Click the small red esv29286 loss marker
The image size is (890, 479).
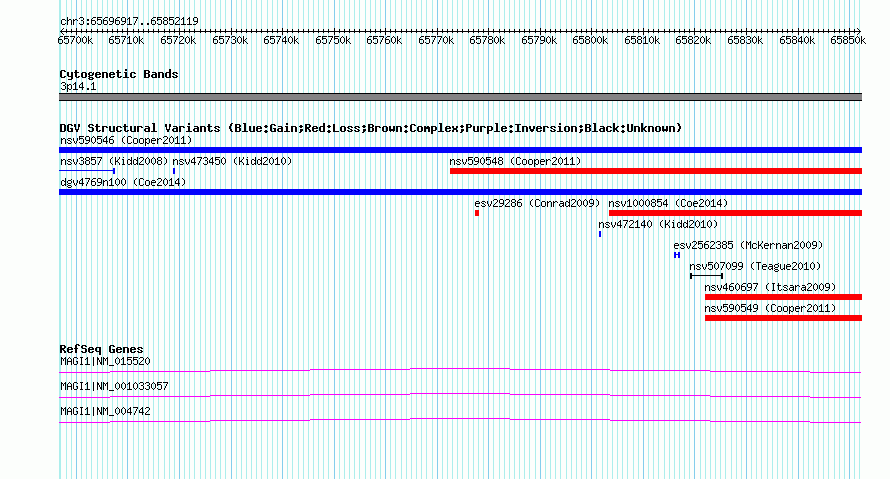(x=477, y=213)
